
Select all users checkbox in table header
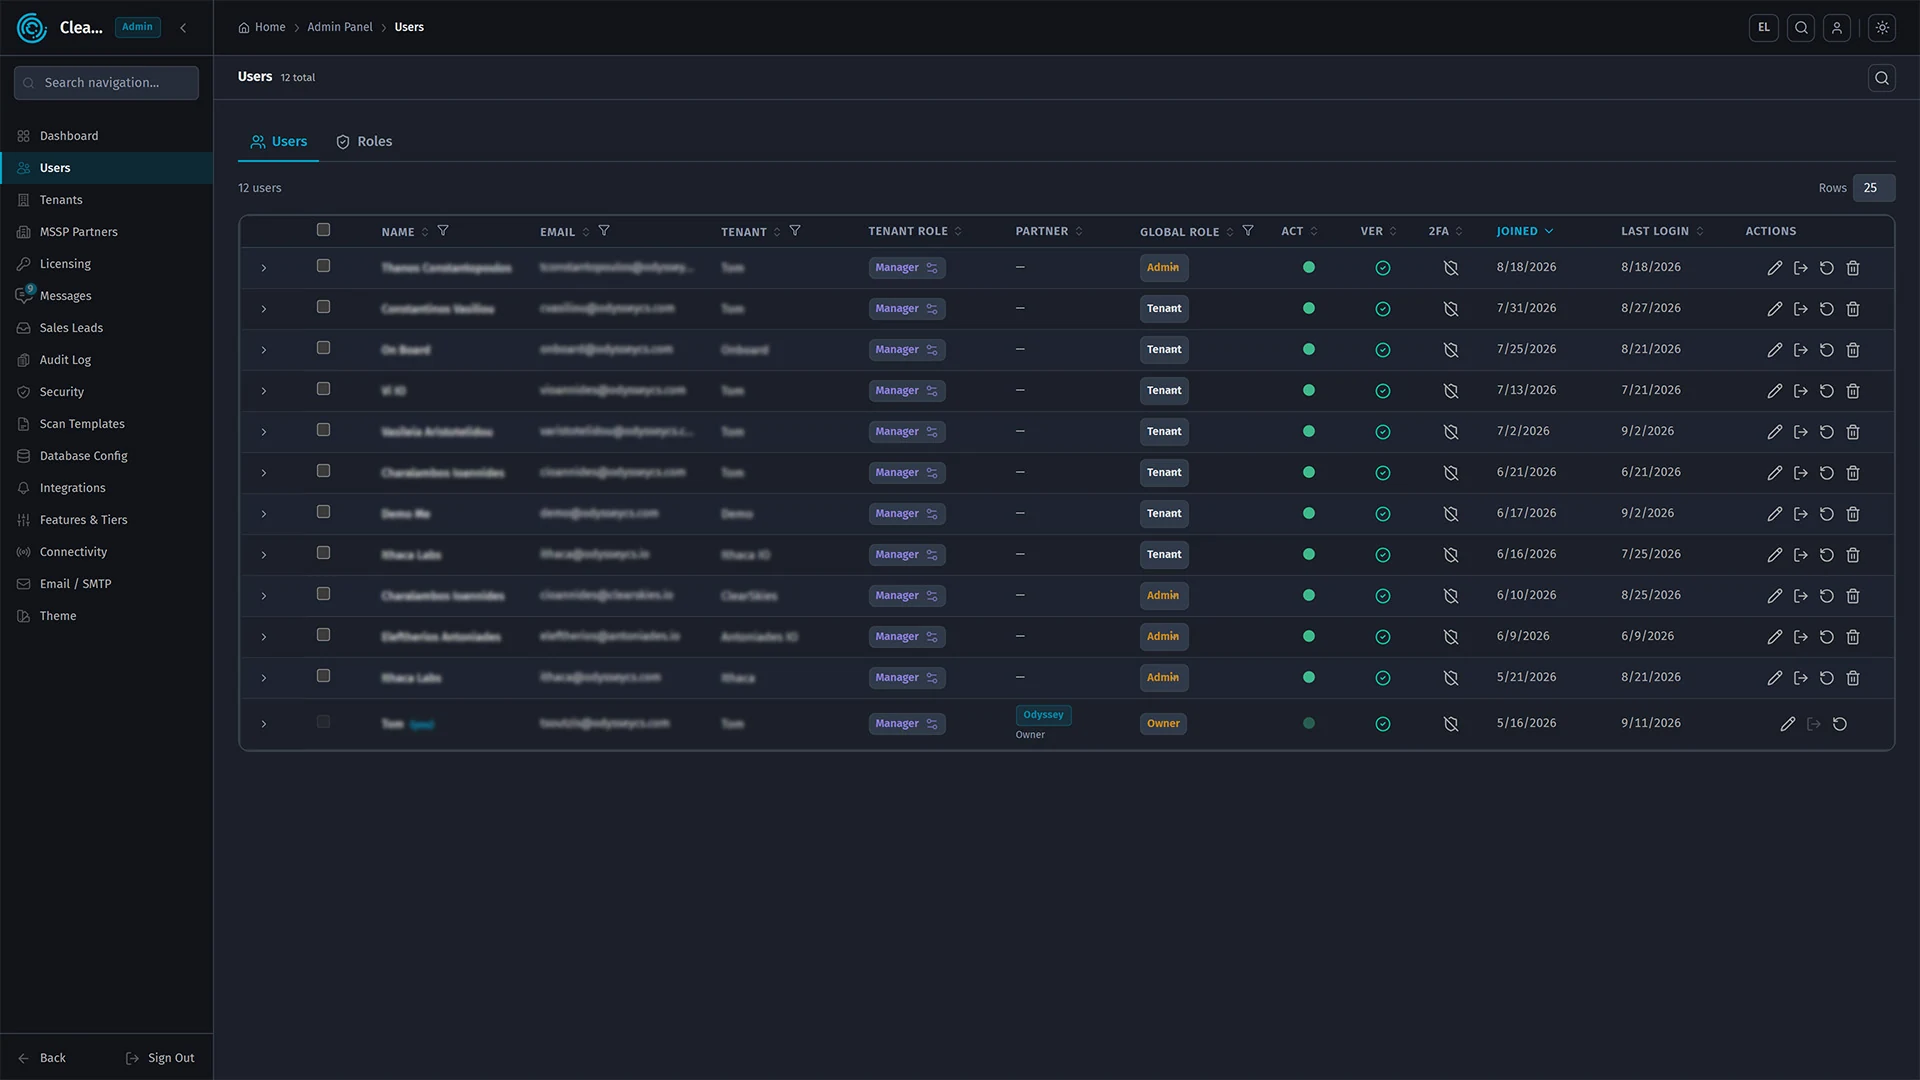[x=323, y=230]
